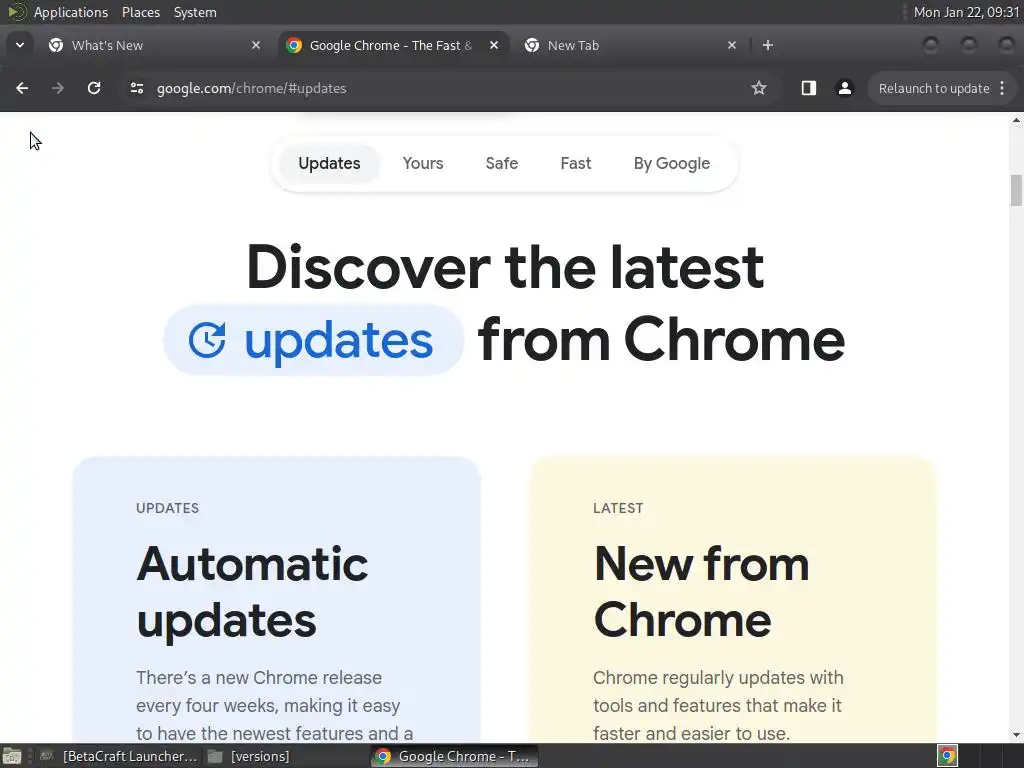Bookmark this page with the star icon
This screenshot has height=768, width=1024.
758,88
